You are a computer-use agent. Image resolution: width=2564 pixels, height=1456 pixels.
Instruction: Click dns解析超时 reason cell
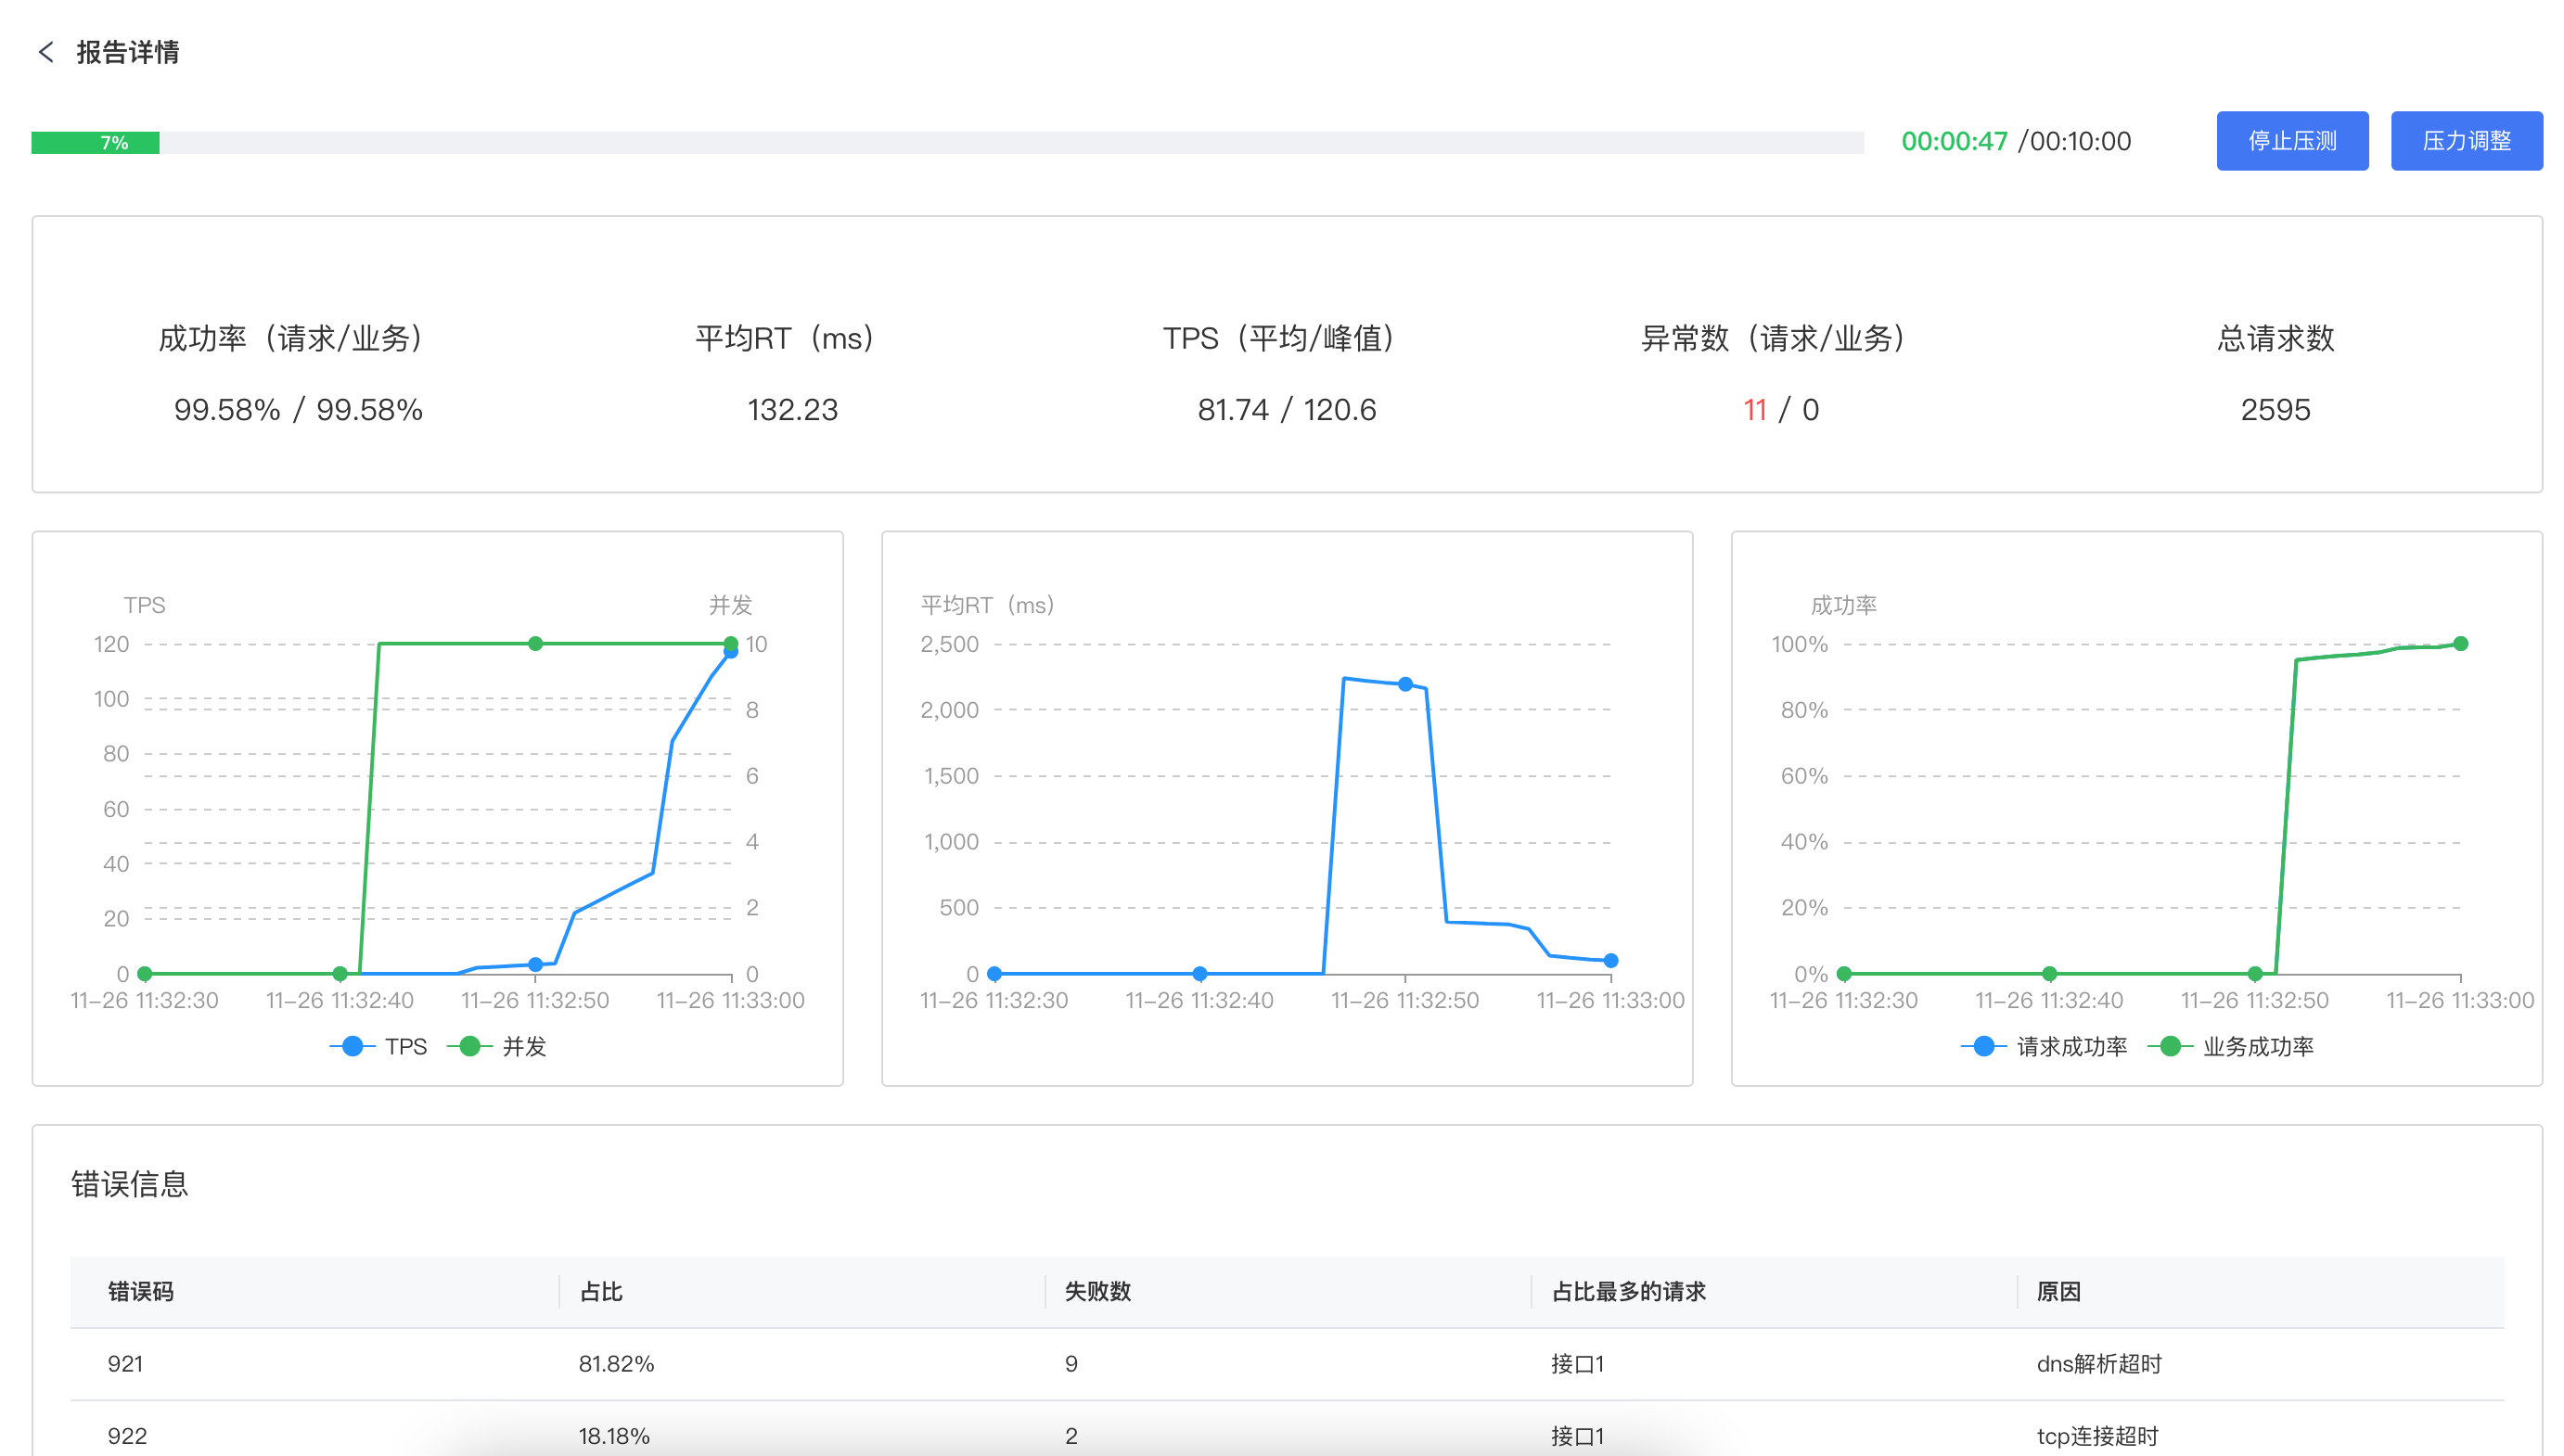point(2099,1364)
